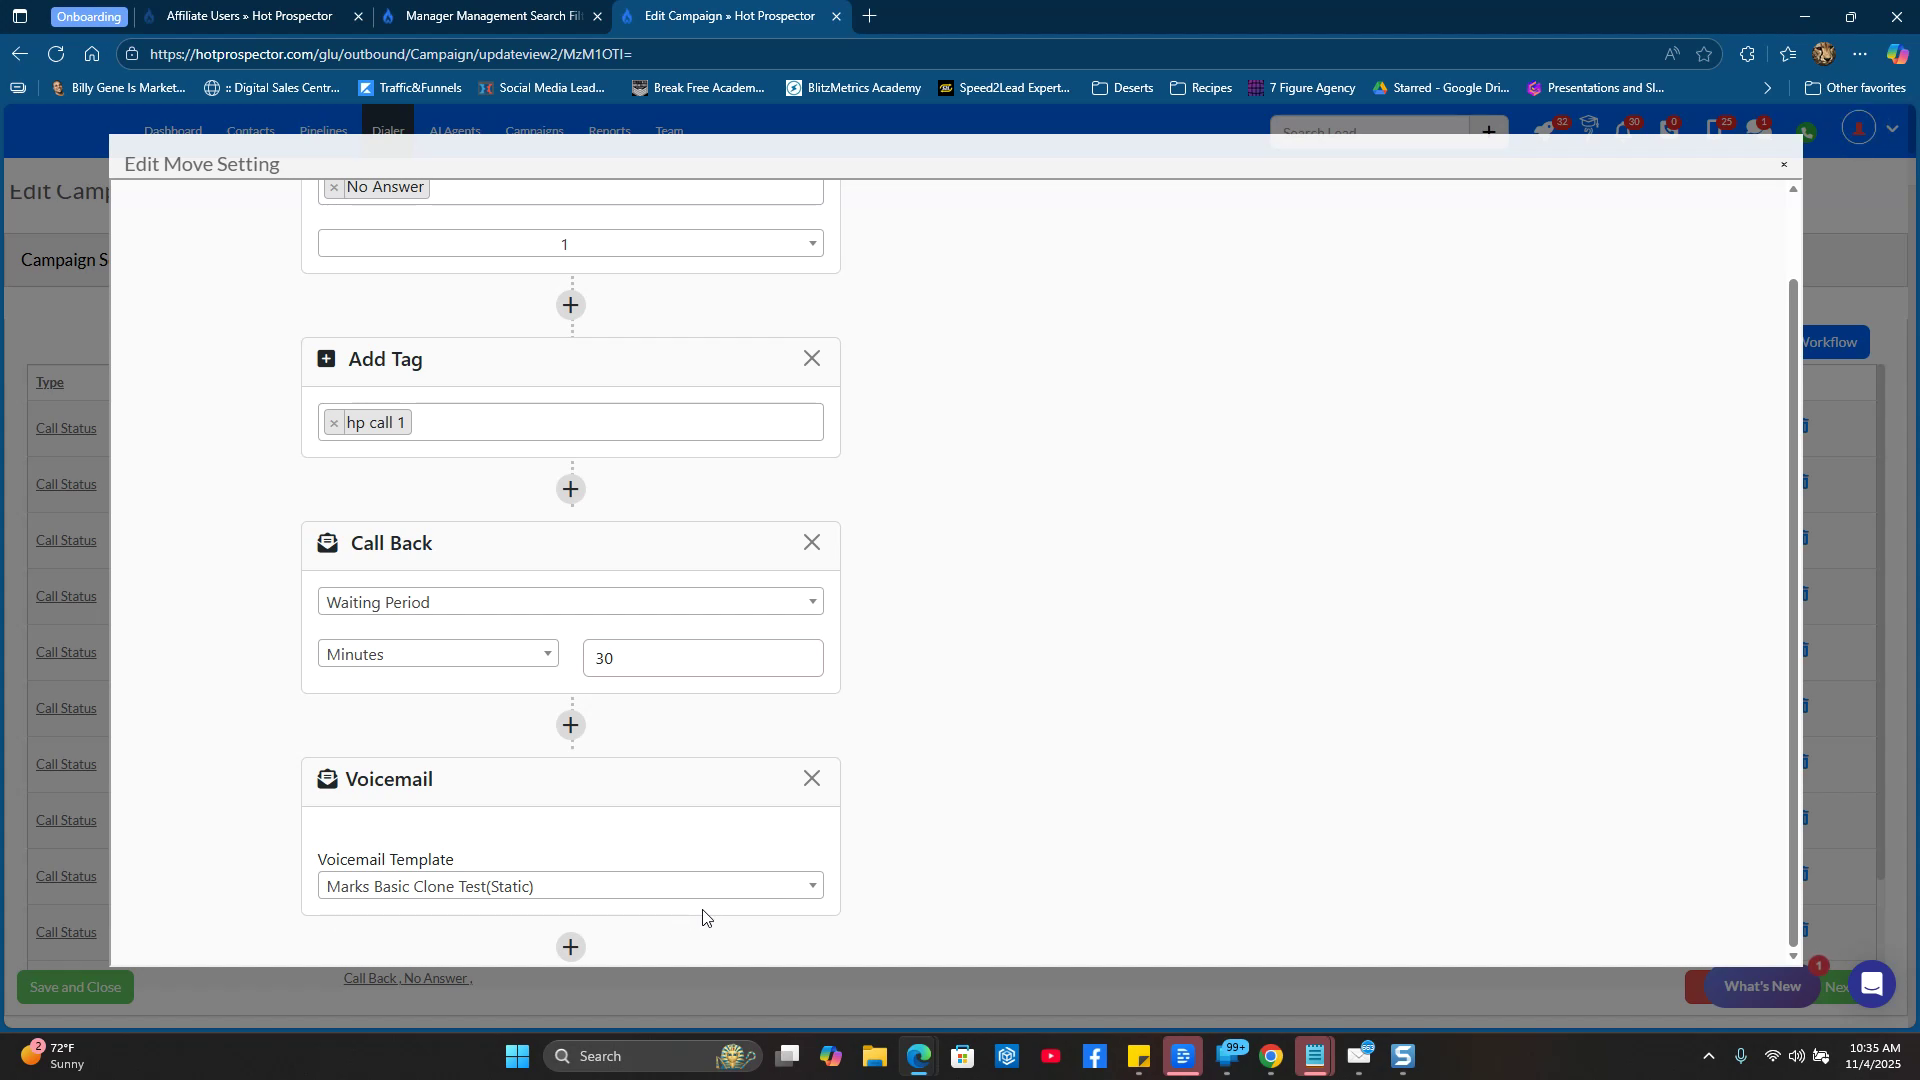The height and width of the screenshot is (1080, 1920).
Task: Expand the Waiting Period dropdown
Action: 570,602
